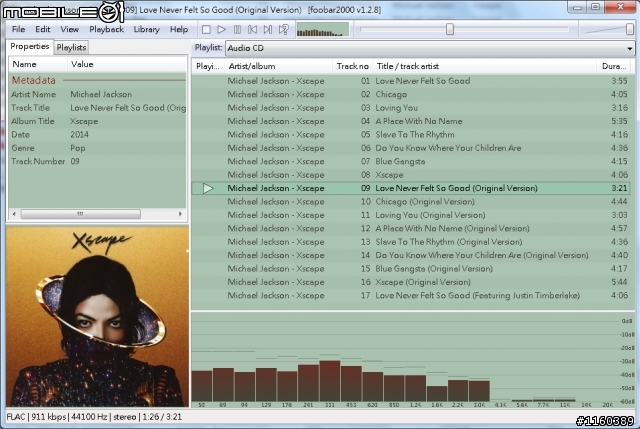Click the now-playing arrow indicator on track 09

tap(208, 188)
